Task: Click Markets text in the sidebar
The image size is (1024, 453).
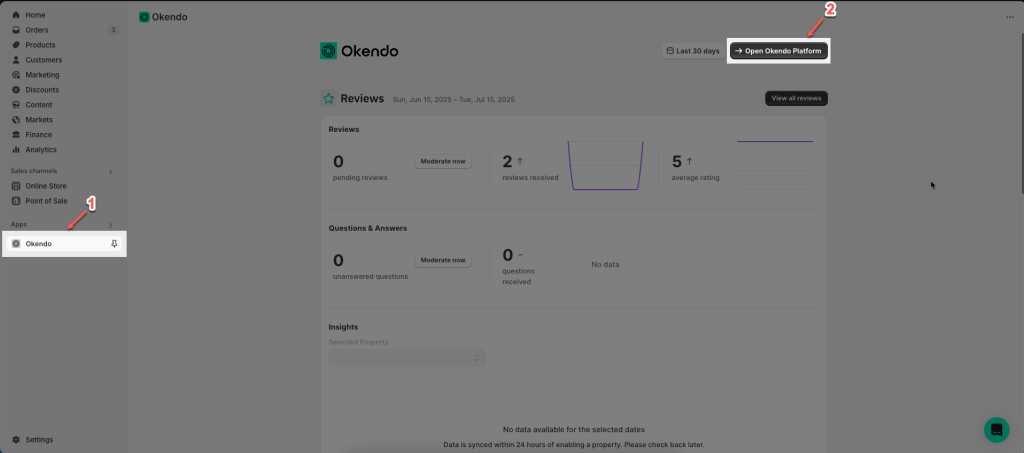Action: click(39, 119)
